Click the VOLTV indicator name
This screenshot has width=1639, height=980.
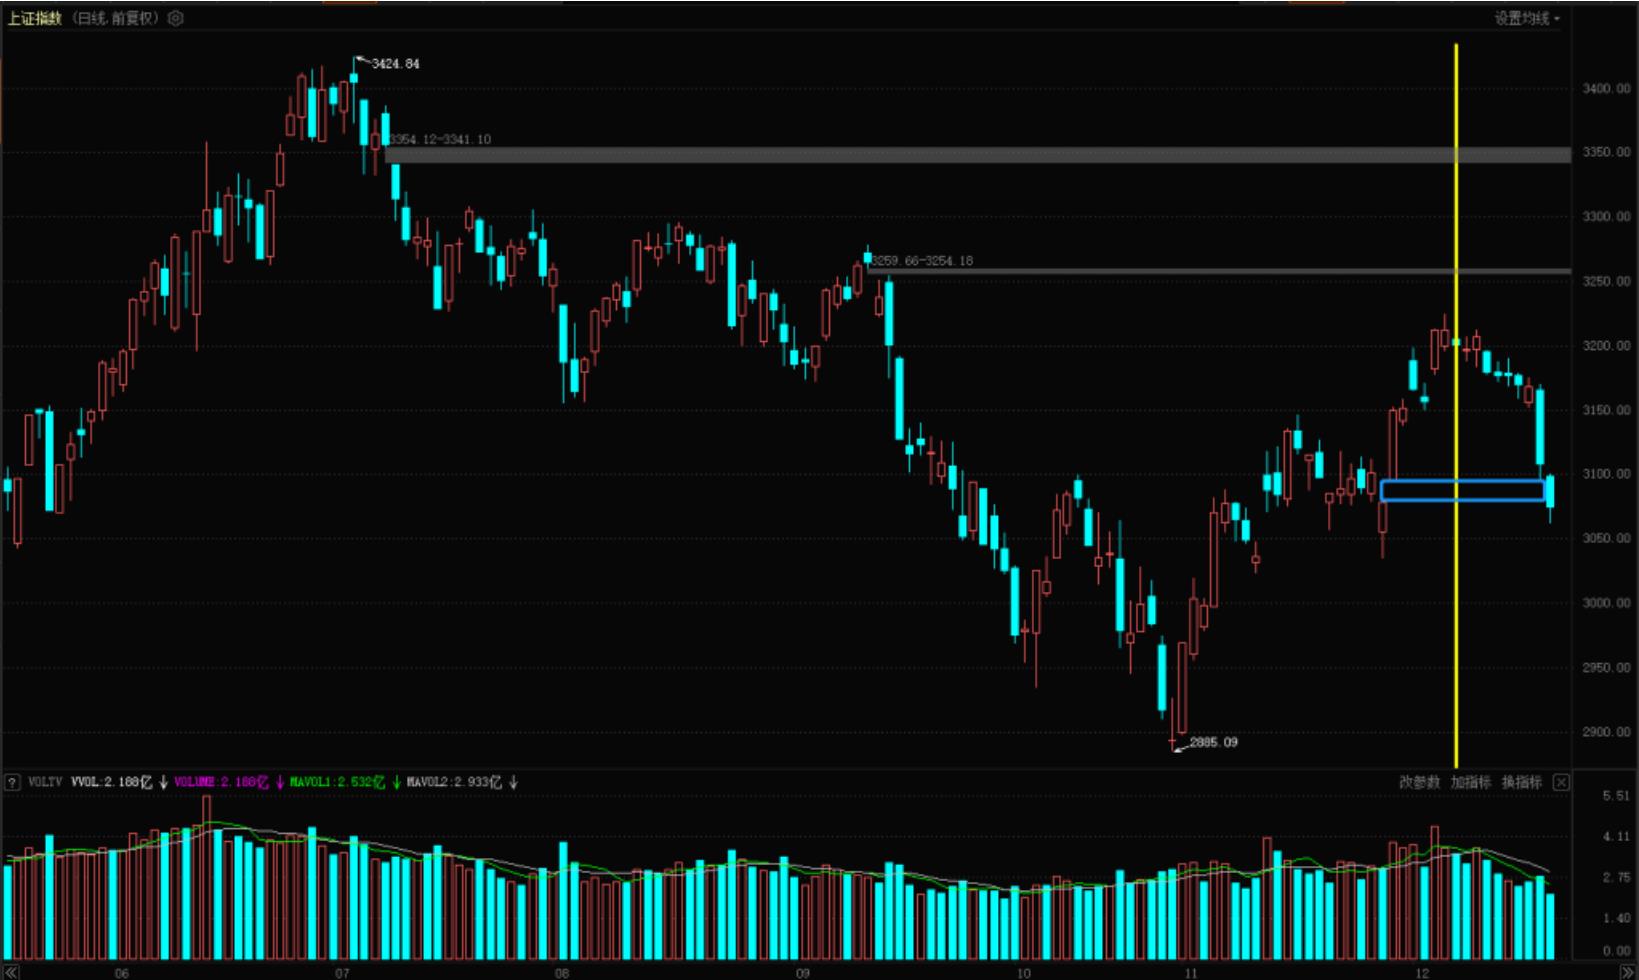[45, 782]
